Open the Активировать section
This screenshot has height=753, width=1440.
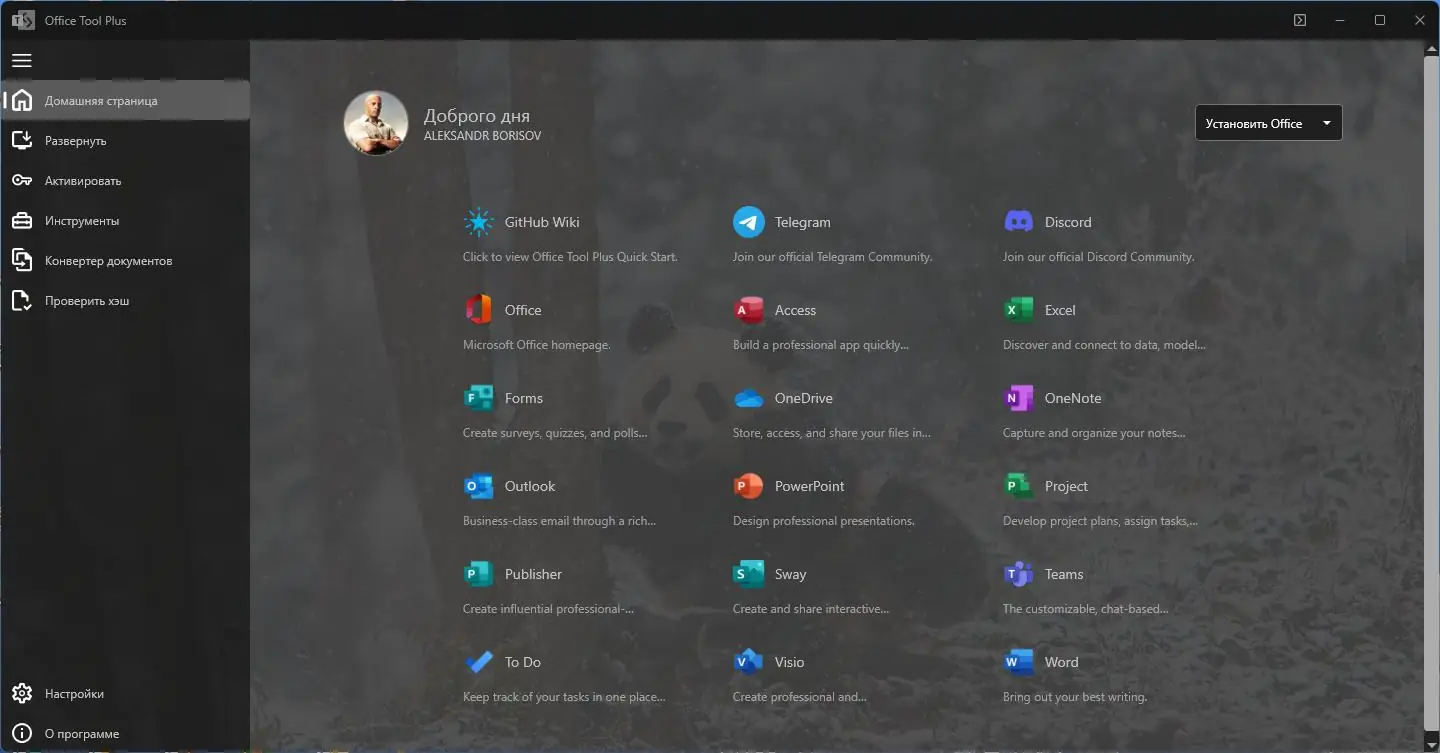125,180
